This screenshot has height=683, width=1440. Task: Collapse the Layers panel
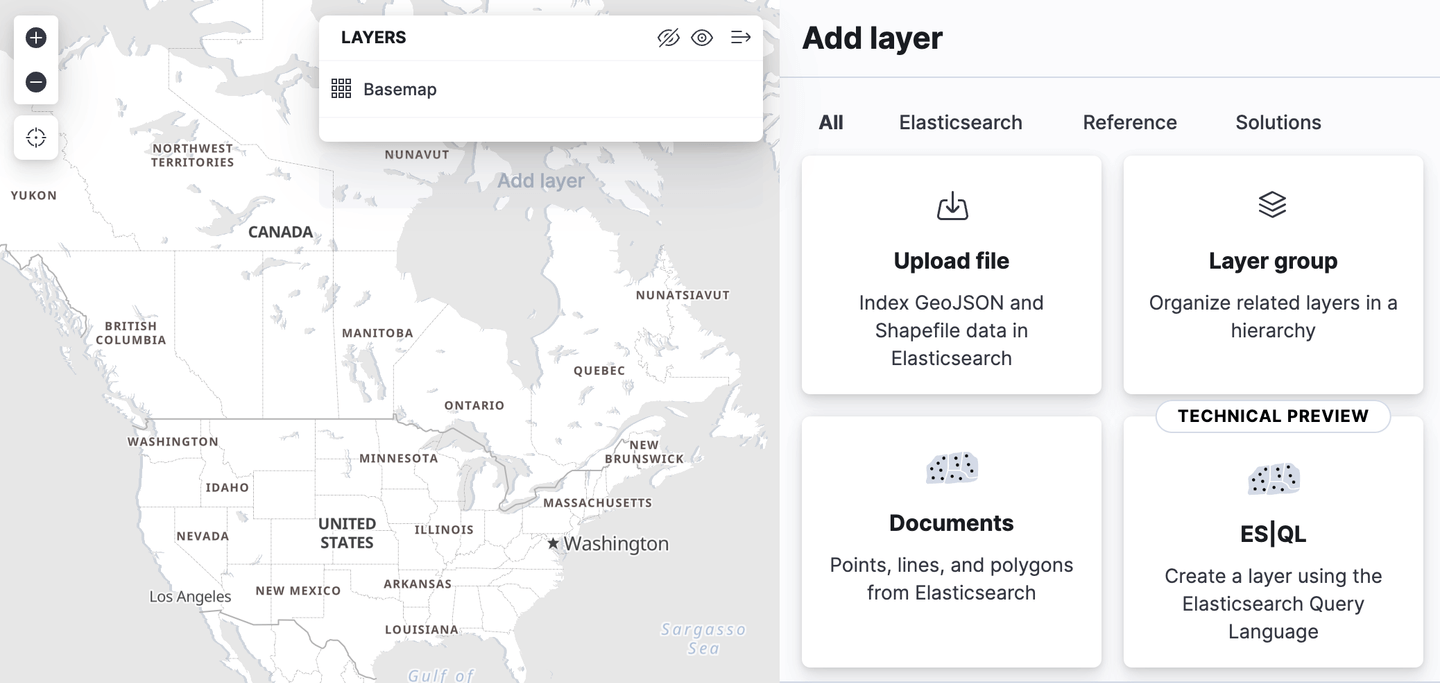[740, 37]
